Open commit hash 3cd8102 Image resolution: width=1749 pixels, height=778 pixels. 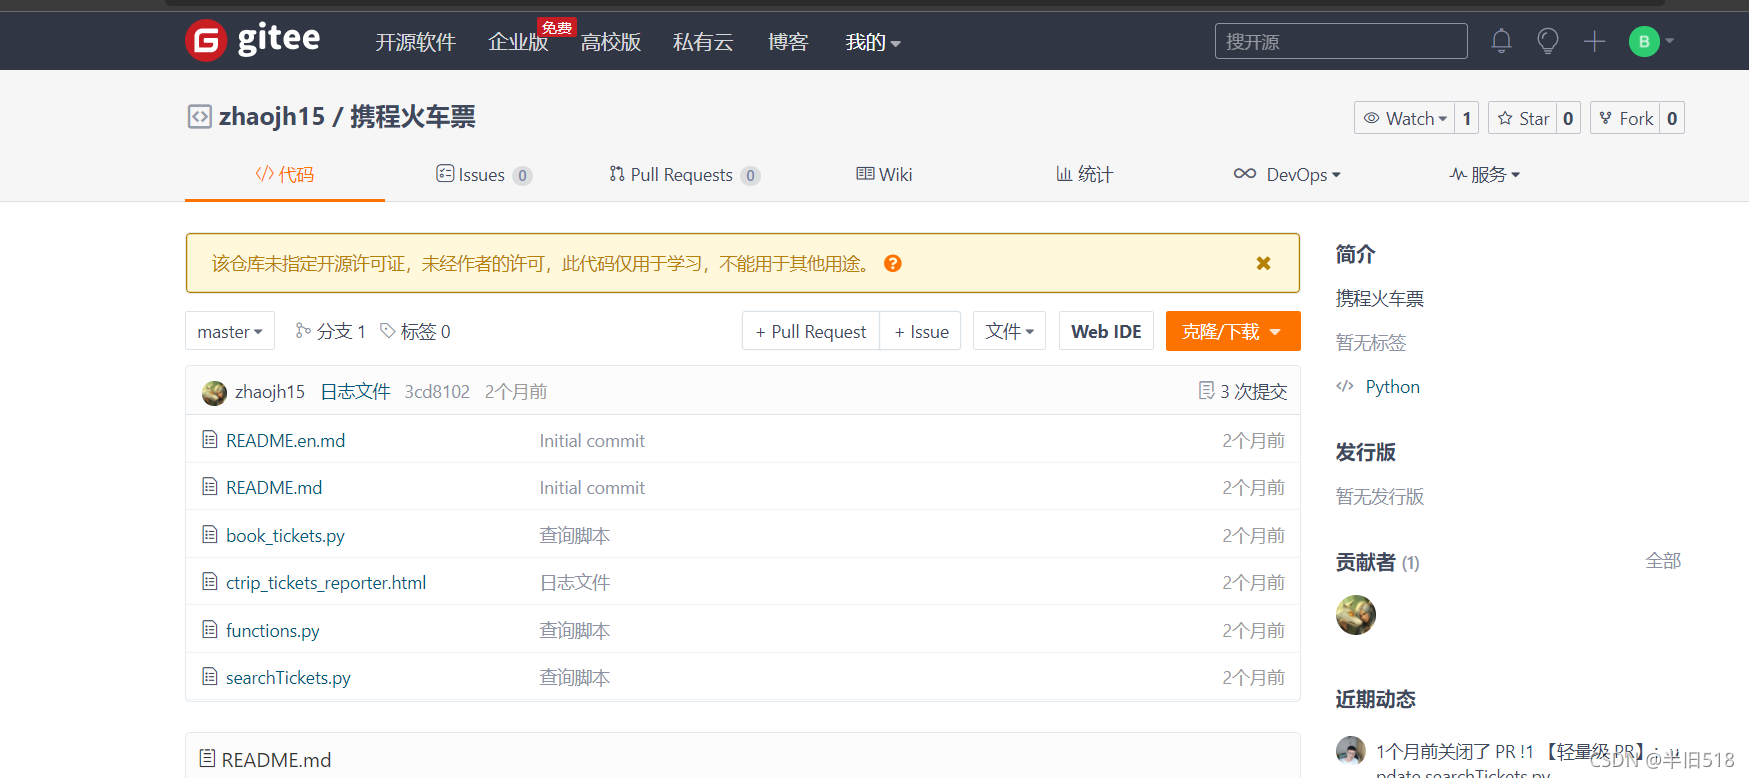(x=437, y=391)
